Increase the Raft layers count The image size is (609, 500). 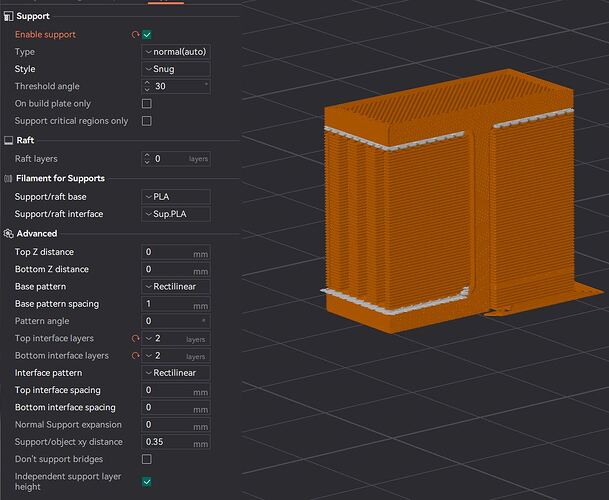(147, 155)
